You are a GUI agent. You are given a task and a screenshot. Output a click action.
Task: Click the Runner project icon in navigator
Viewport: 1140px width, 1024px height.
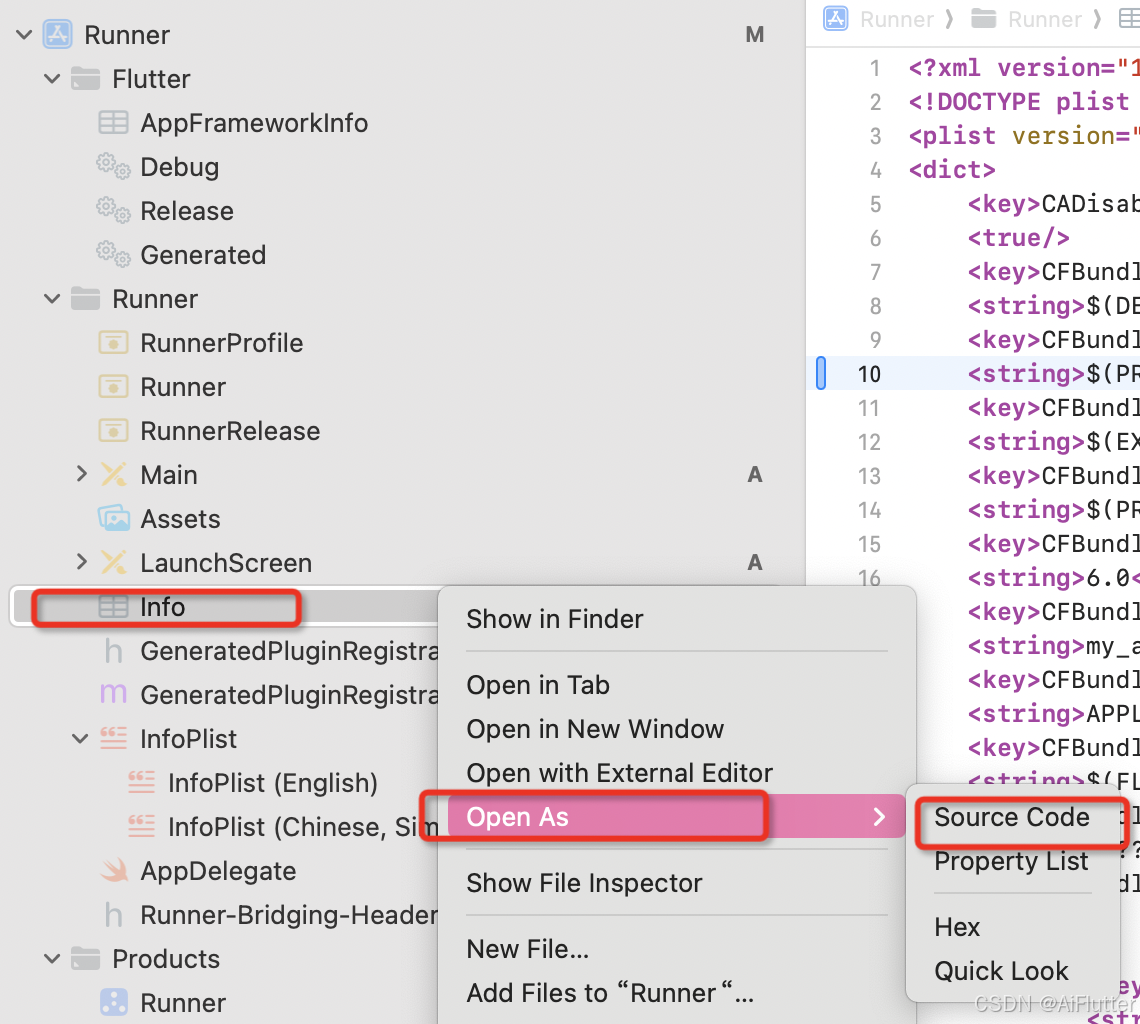tap(57, 34)
